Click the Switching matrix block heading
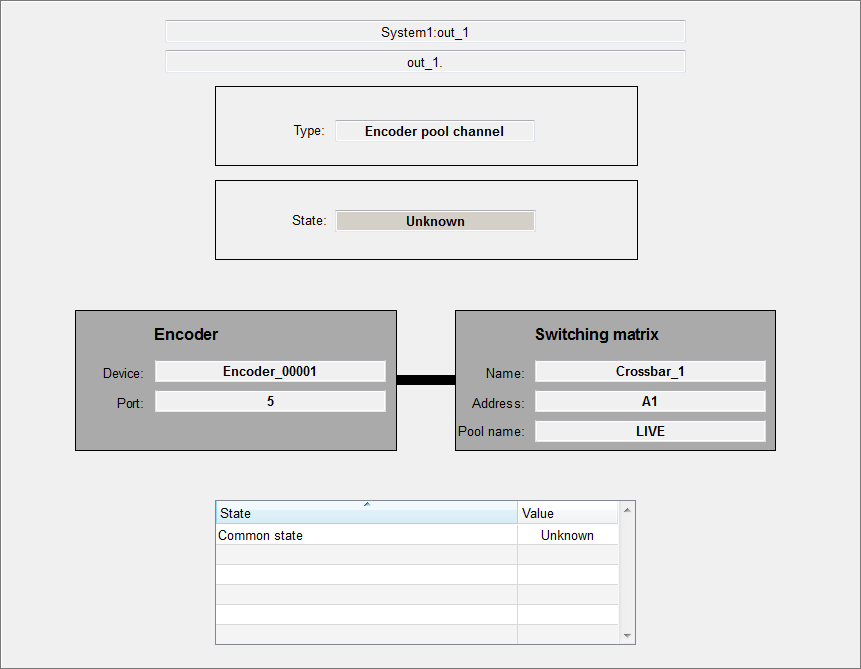The width and height of the screenshot is (861, 669). pos(596,335)
